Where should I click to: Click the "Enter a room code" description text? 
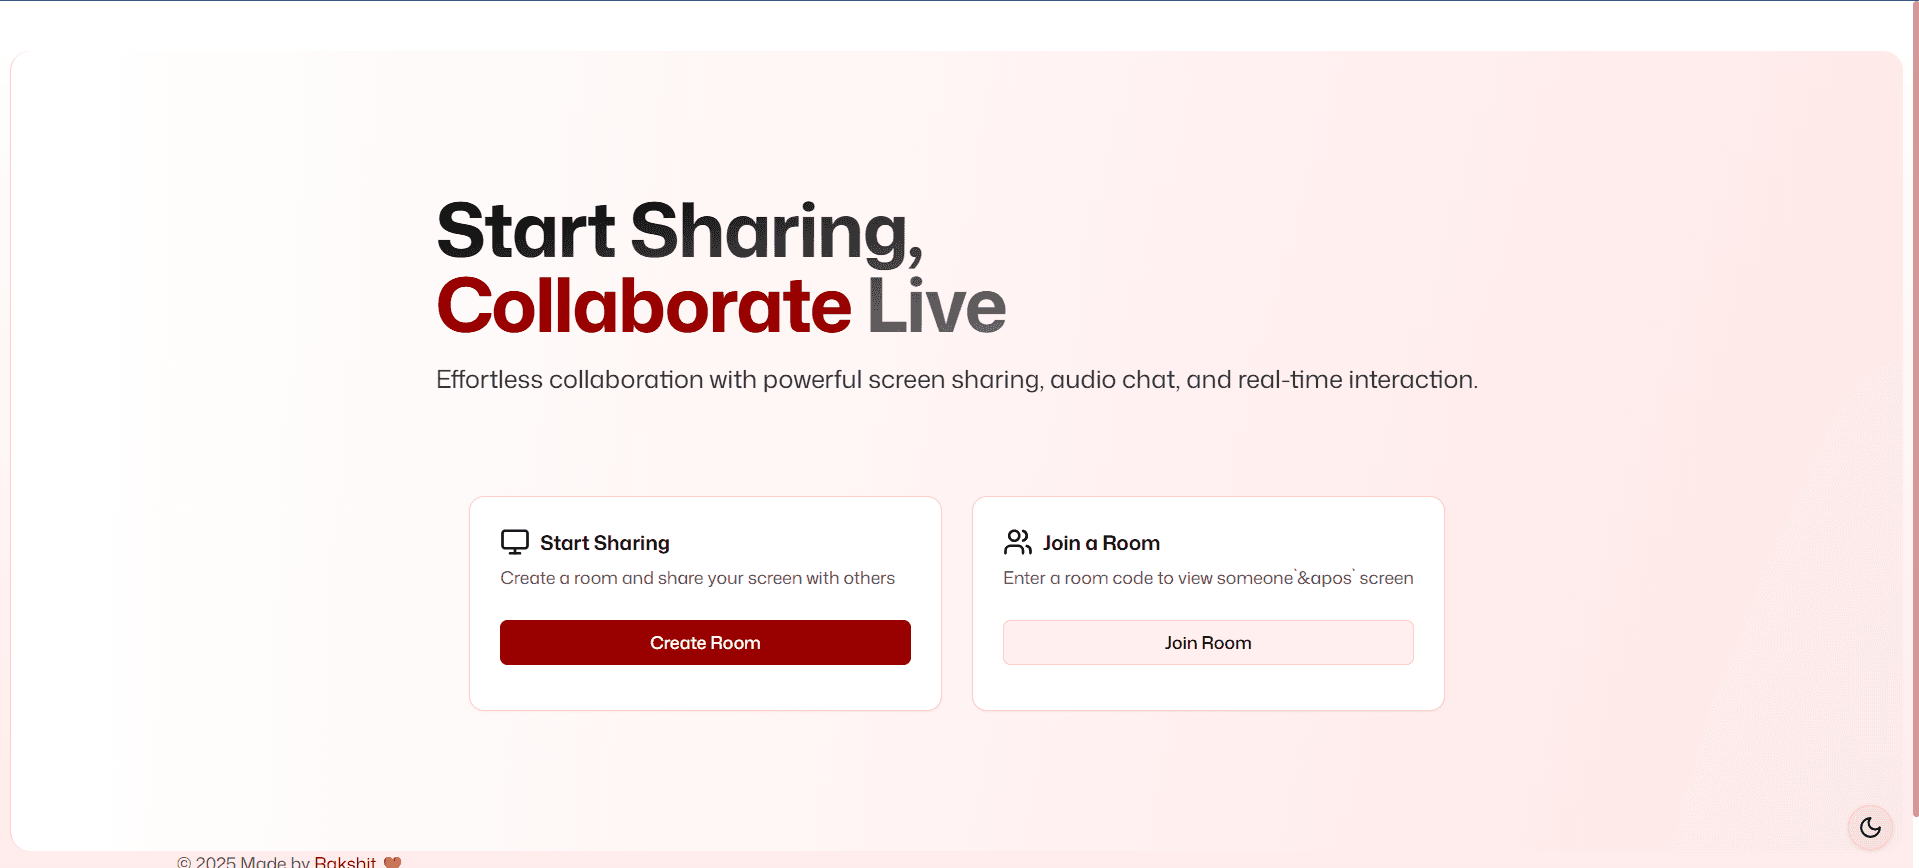pyautogui.click(x=1208, y=578)
